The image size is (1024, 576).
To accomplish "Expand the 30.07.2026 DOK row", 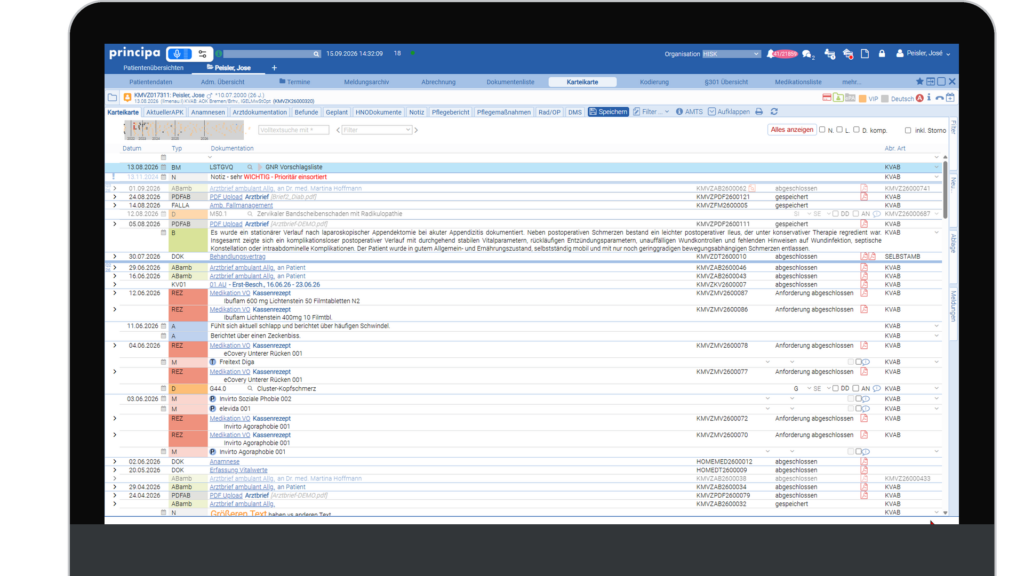I will [x=115, y=257].
